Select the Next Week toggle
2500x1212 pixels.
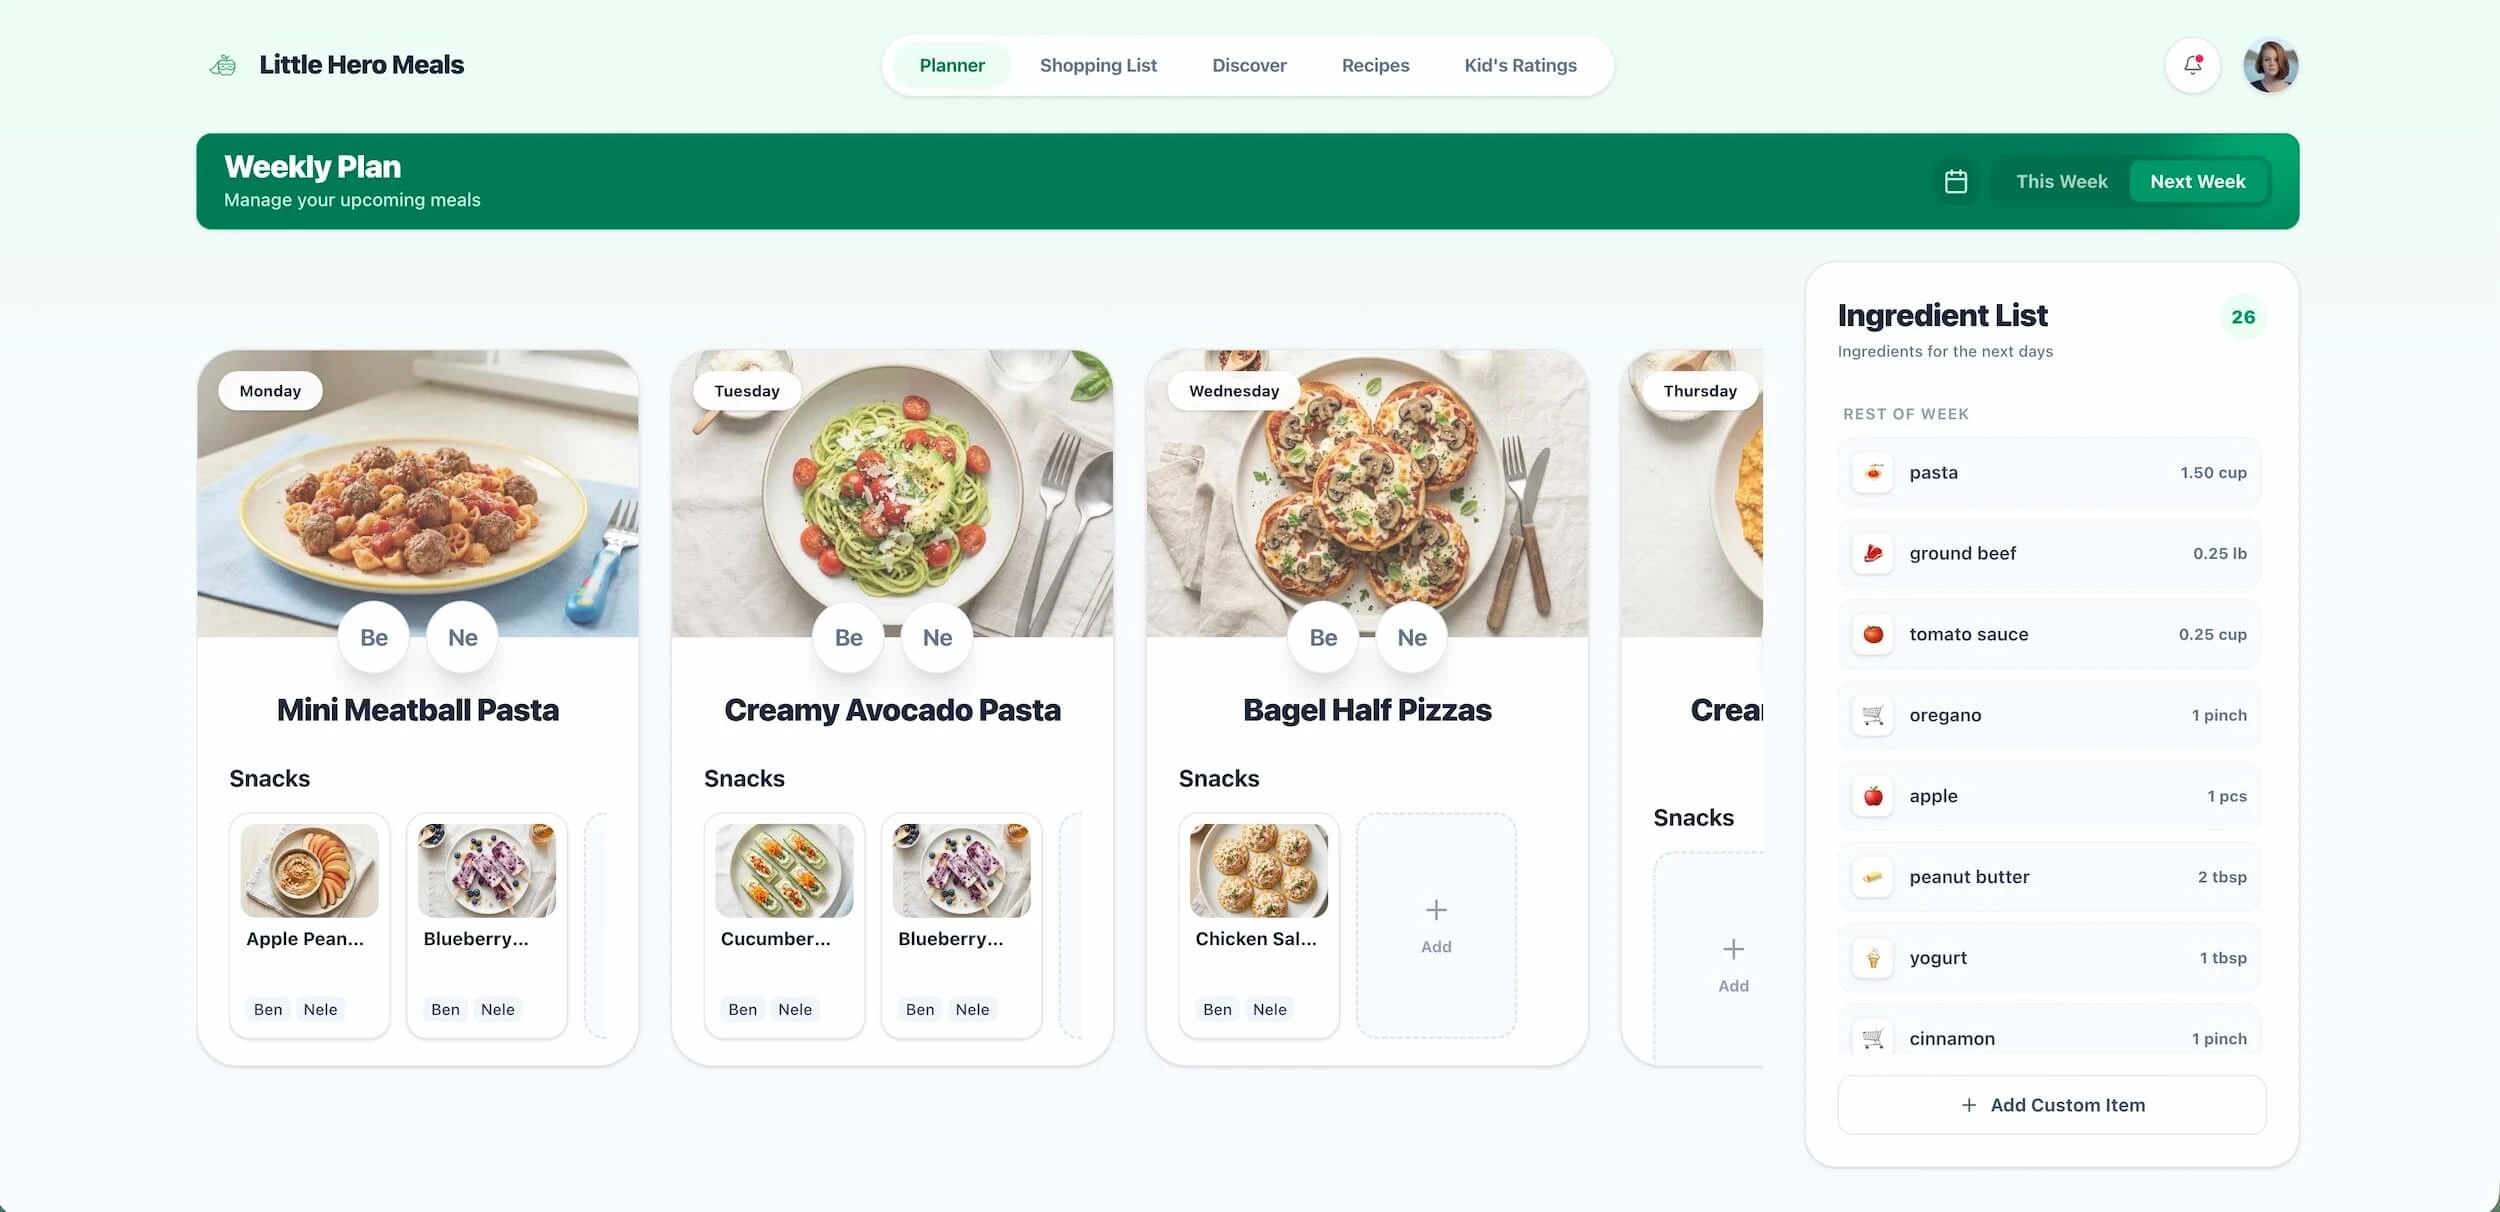tap(2197, 181)
